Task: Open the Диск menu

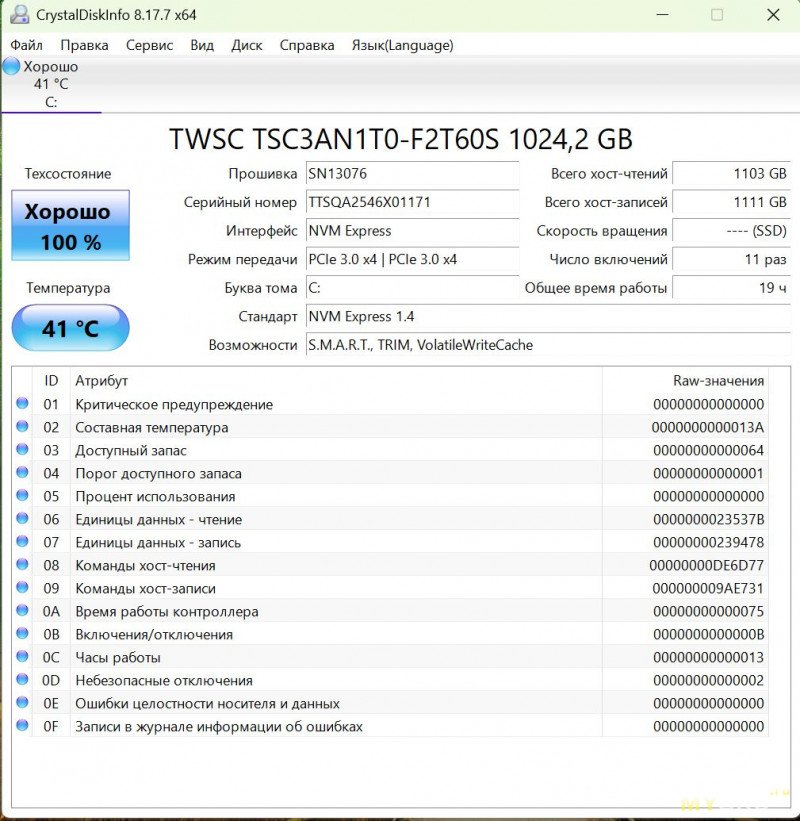Action: tap(247, 46)
